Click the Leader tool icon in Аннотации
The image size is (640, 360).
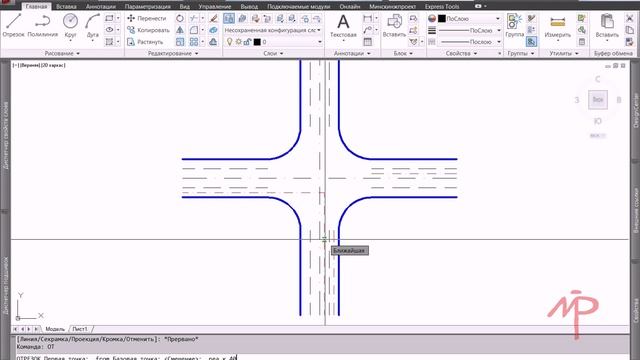367,30
